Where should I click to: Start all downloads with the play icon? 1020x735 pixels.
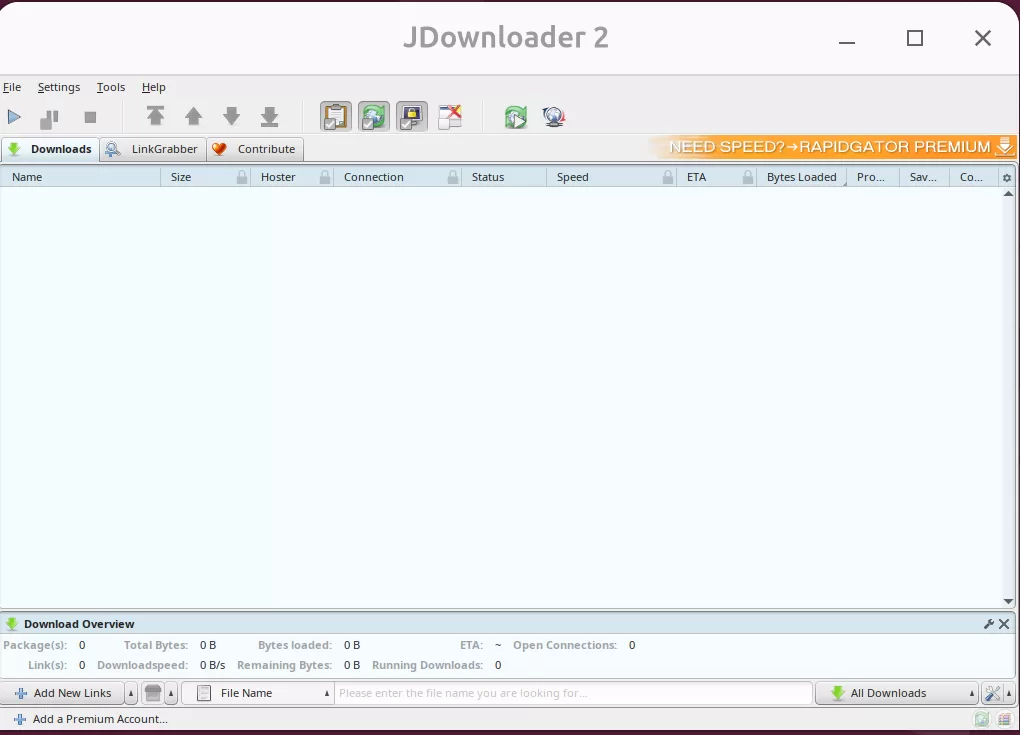(14, 118)
